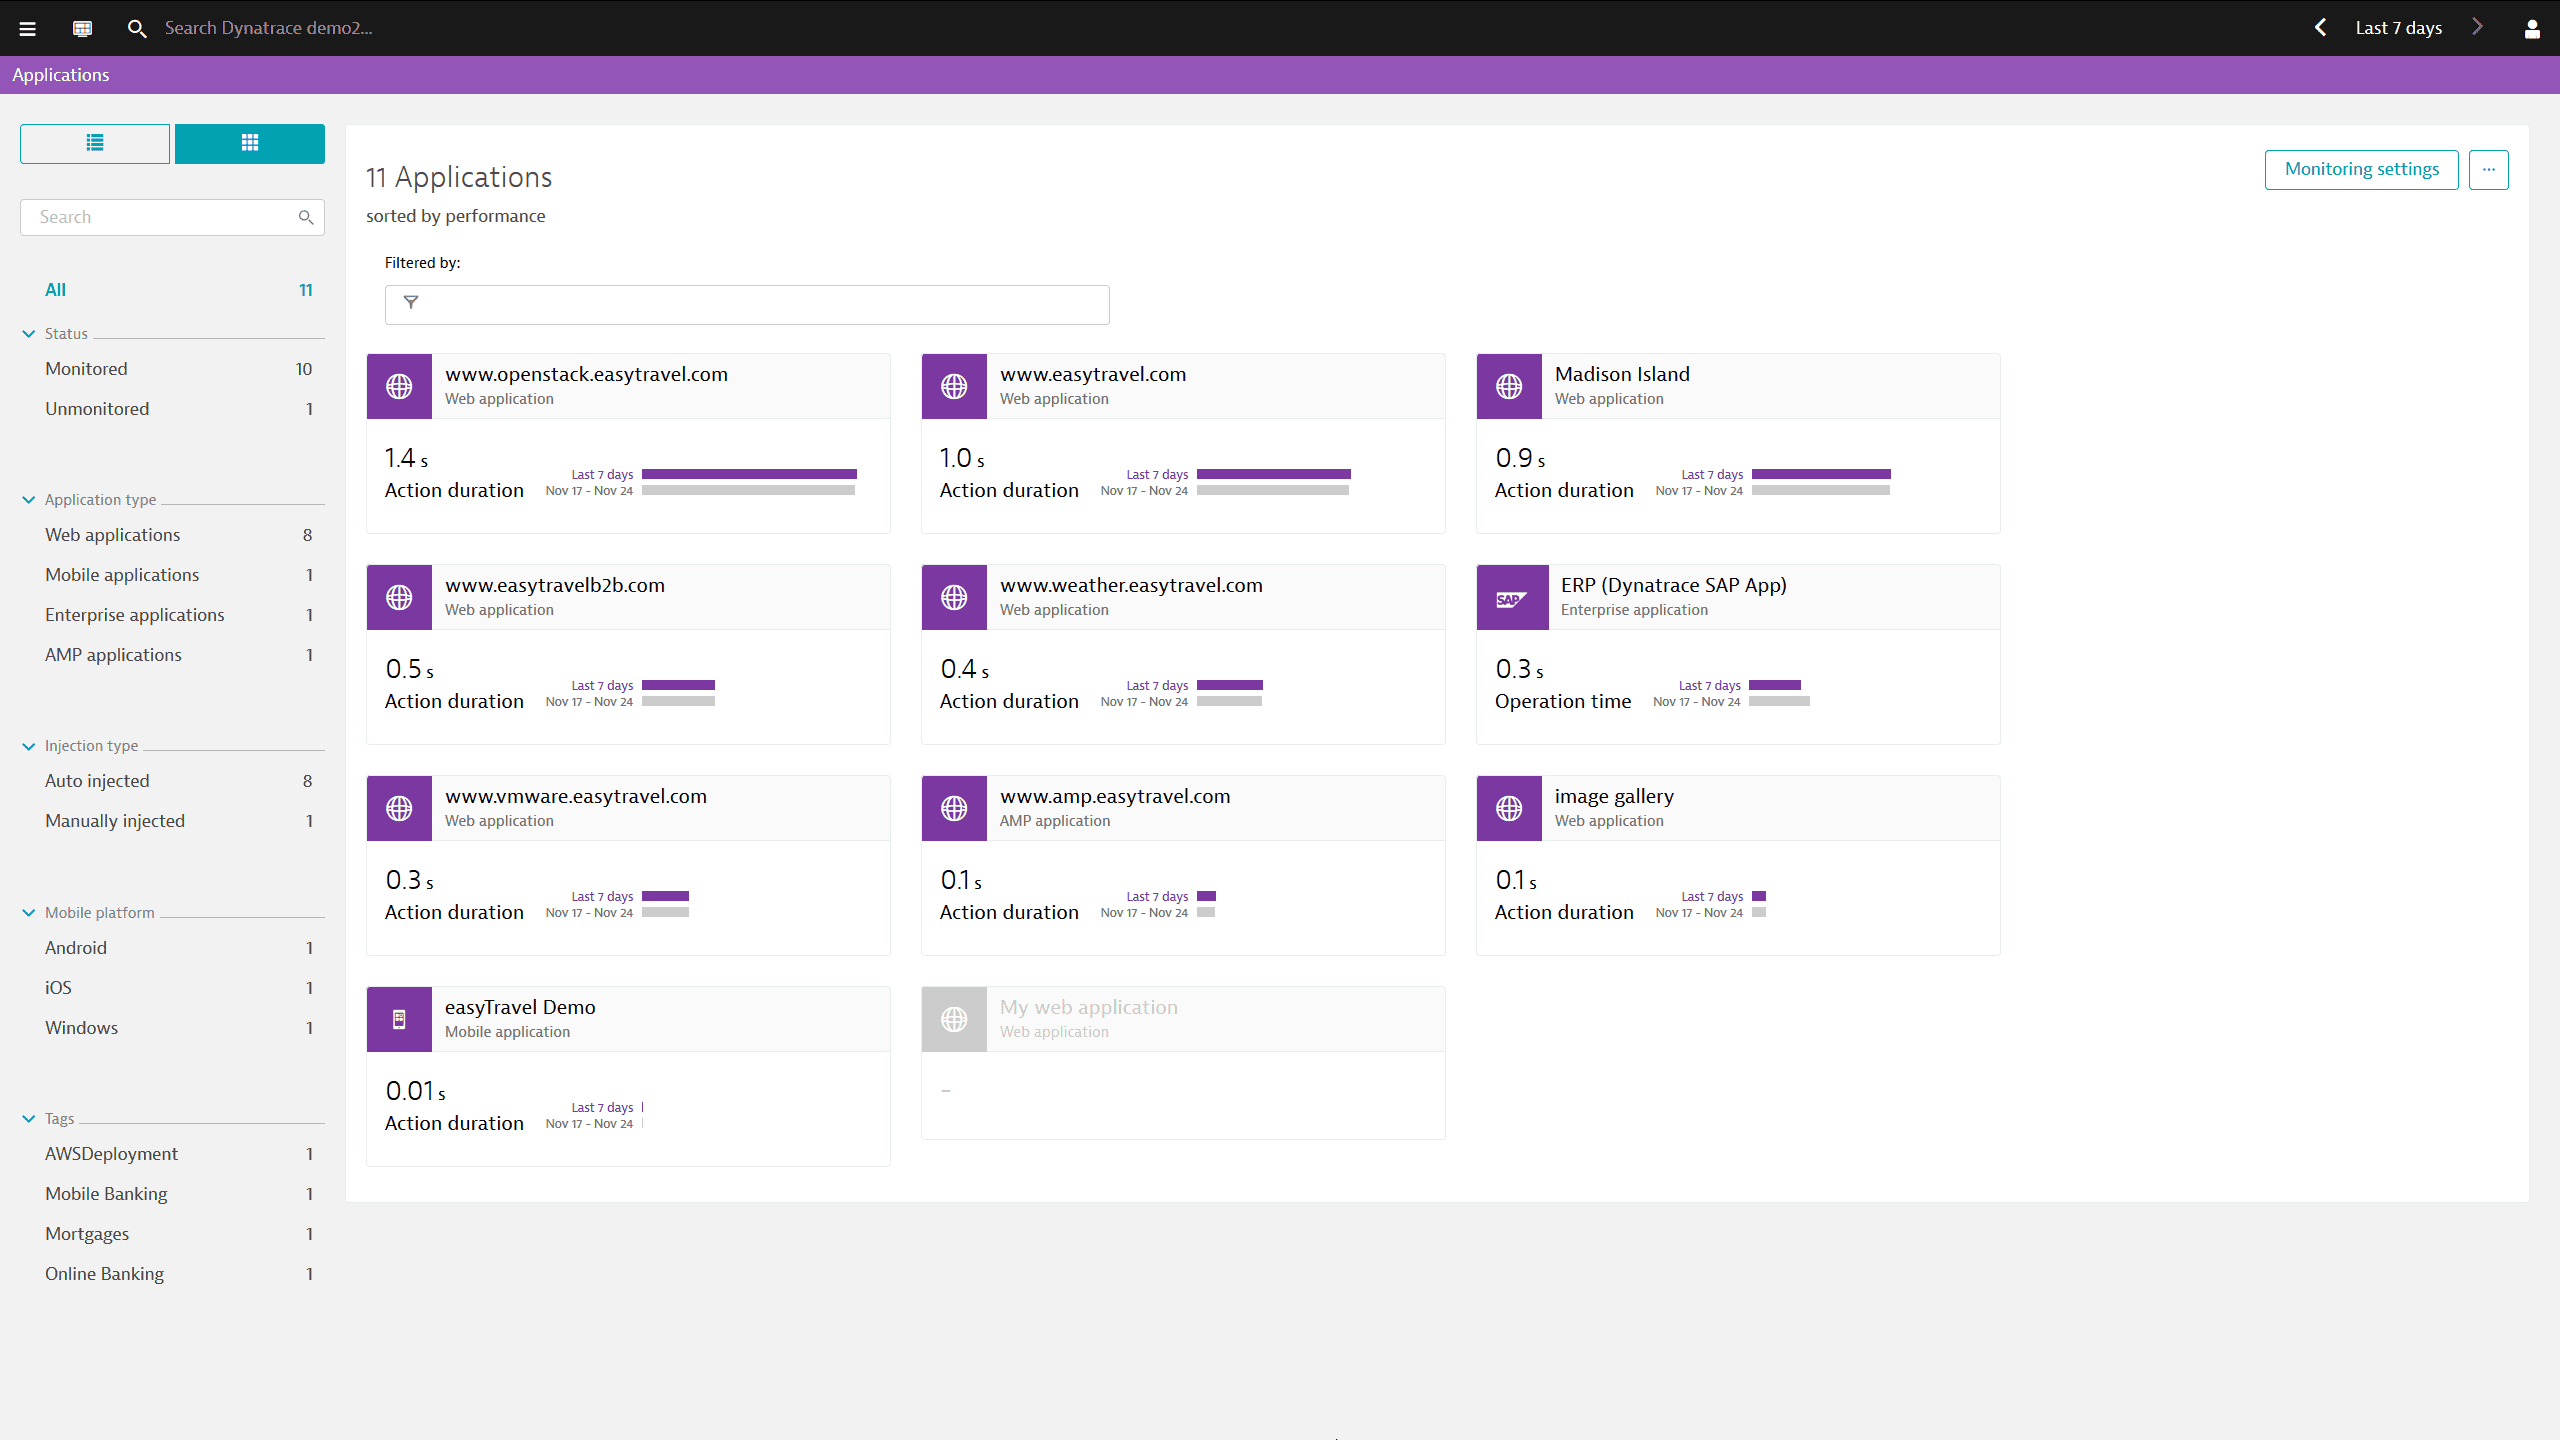Open ERP (Dynatrace SAP App) application
The image size is (2560, 1440).
(x=1674, y=585)
